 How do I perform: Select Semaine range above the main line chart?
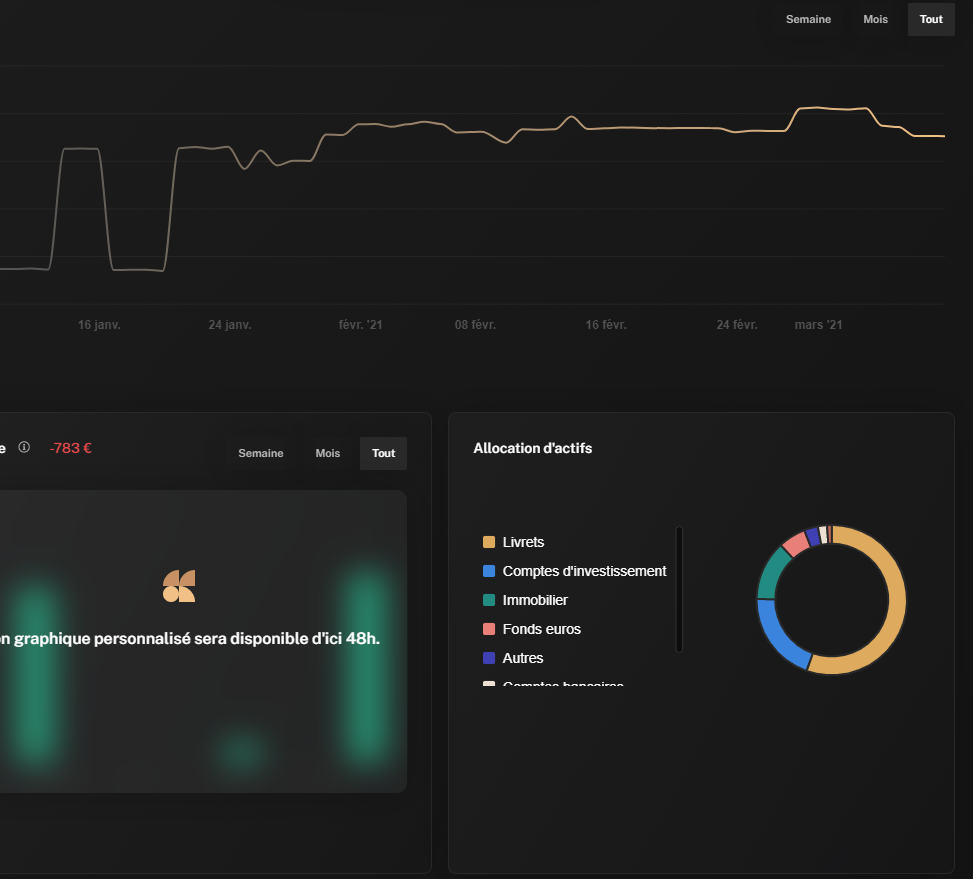click(x=808, y=19)
